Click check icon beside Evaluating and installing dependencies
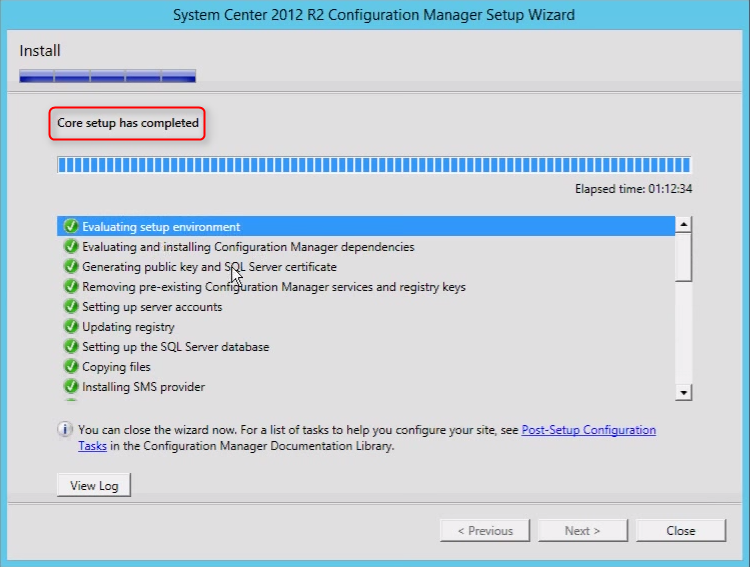The height and width of the screenshot is (567, 750). 71,246
